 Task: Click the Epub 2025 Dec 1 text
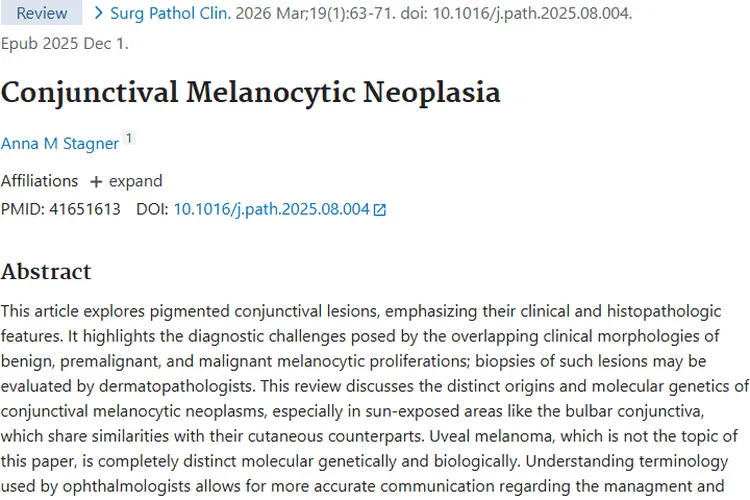[x=64, y=43]
